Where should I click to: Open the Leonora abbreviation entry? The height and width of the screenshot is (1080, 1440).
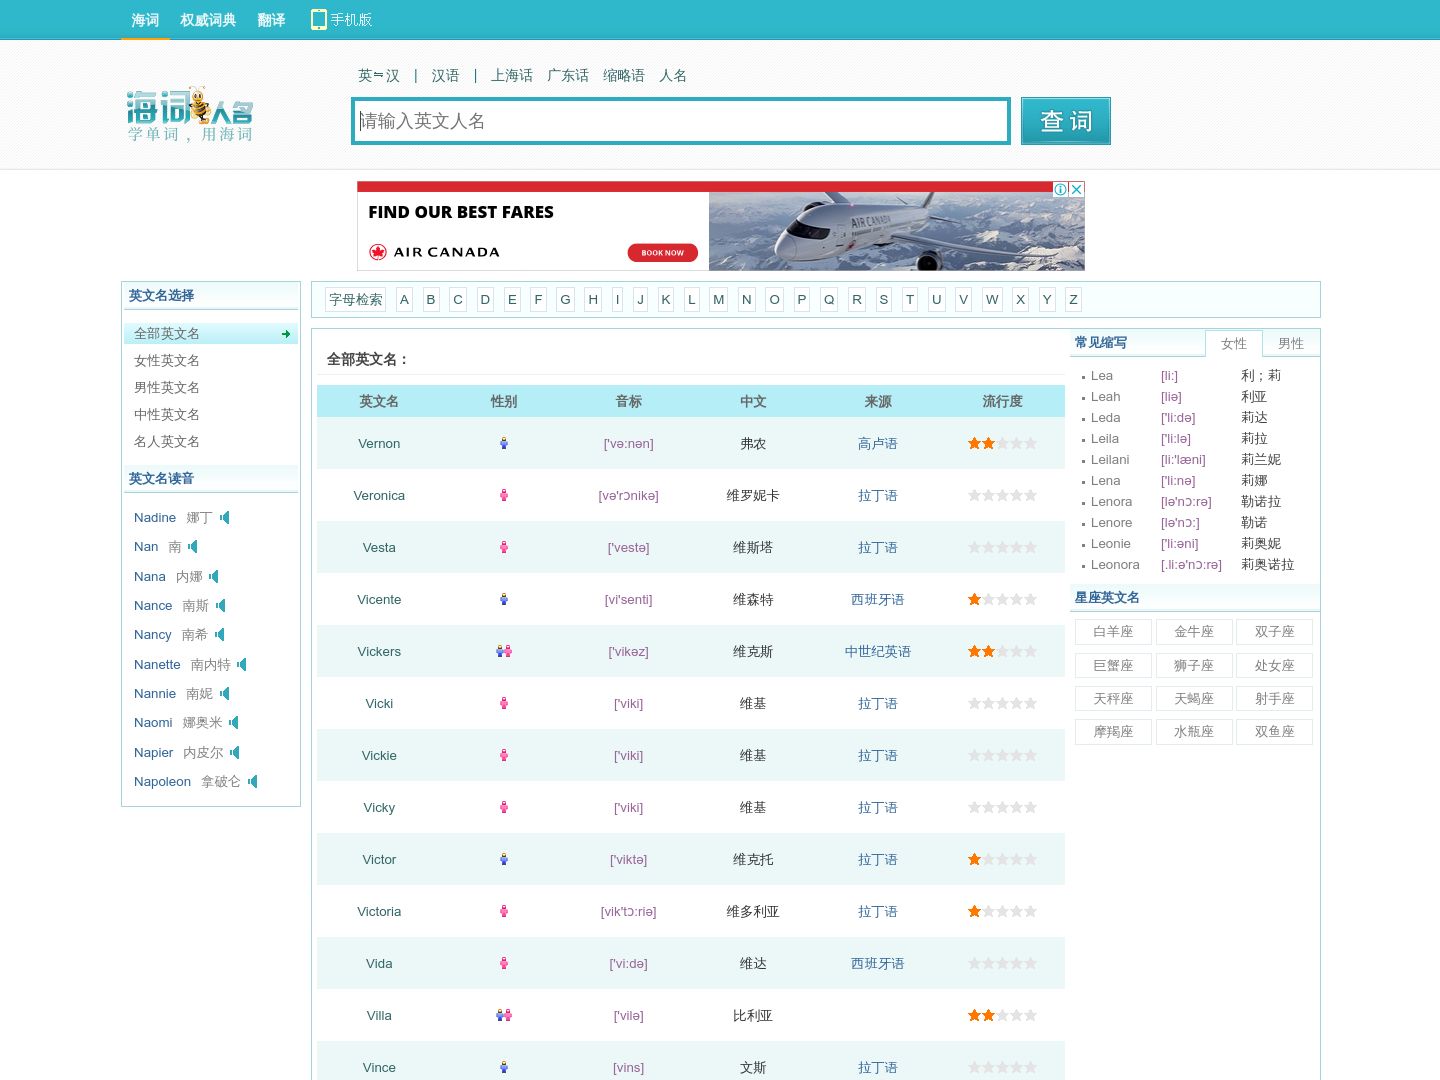1115,565
